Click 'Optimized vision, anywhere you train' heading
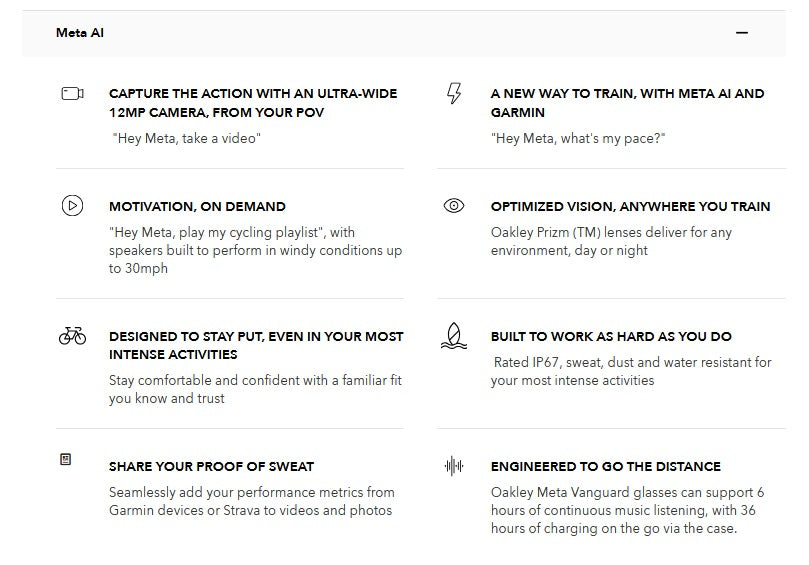The image size is (809, 565). 630,207
